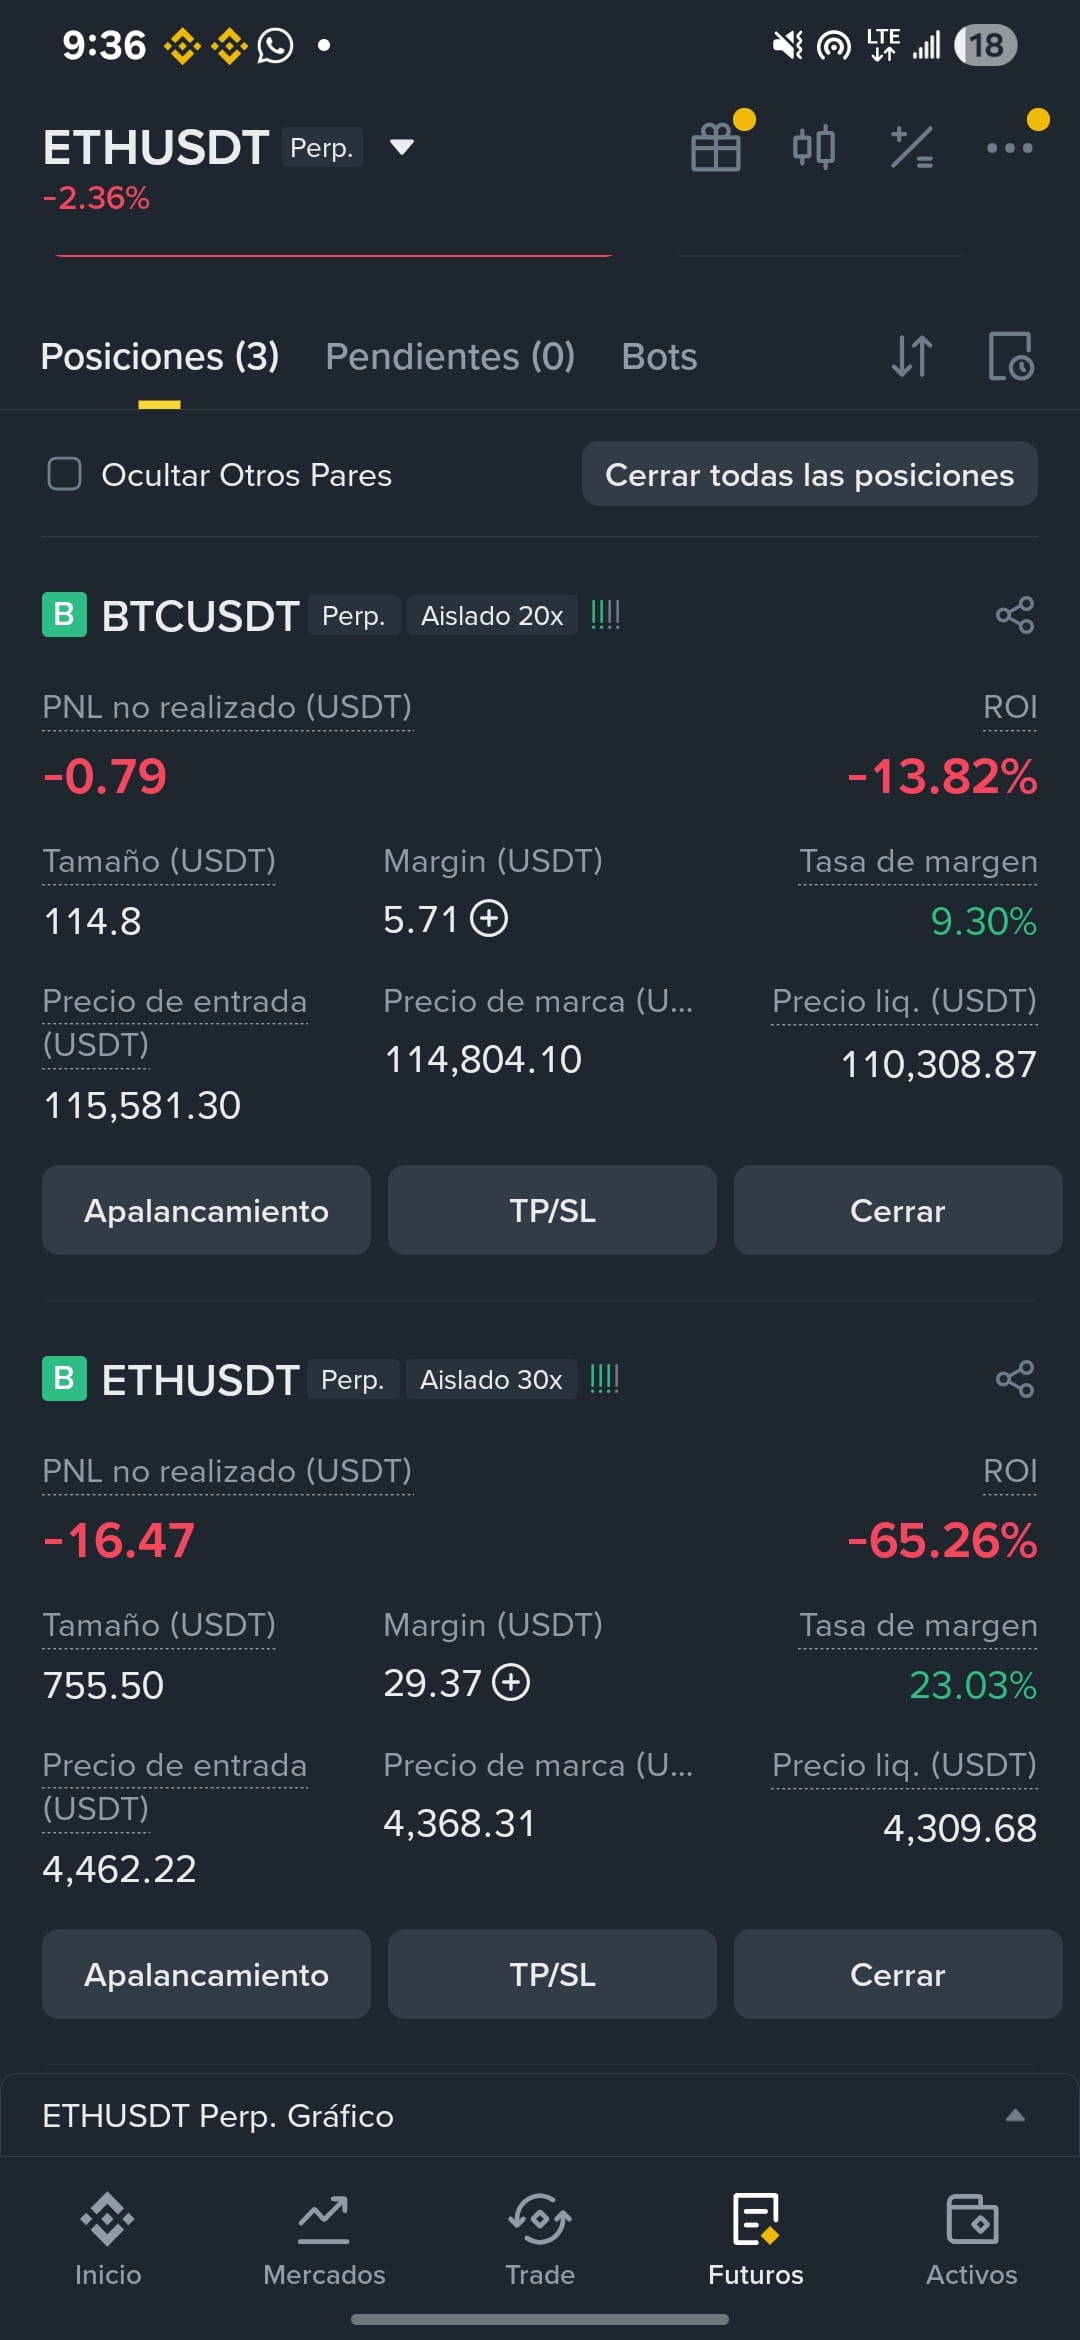Open TP/SL for the BTCUSDT position
Screen dimensions: 1080x2340
552,1210
